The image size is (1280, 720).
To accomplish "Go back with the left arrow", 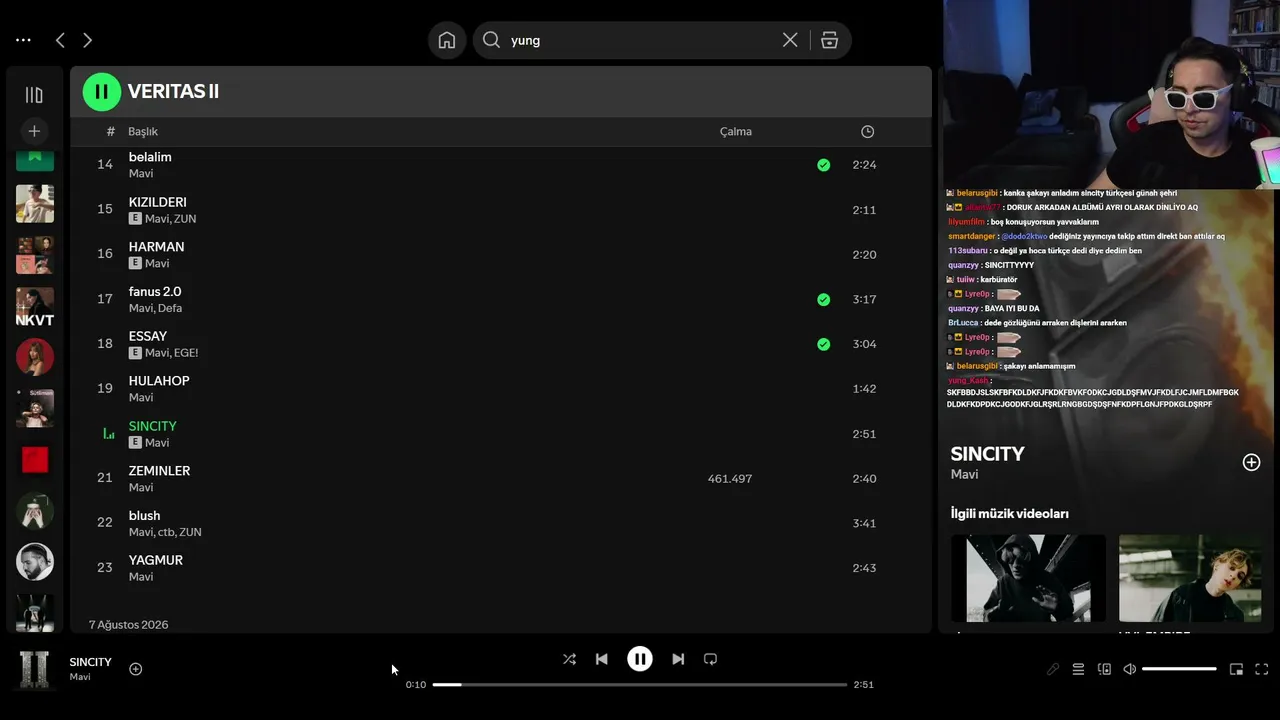I will pos(60,40).
